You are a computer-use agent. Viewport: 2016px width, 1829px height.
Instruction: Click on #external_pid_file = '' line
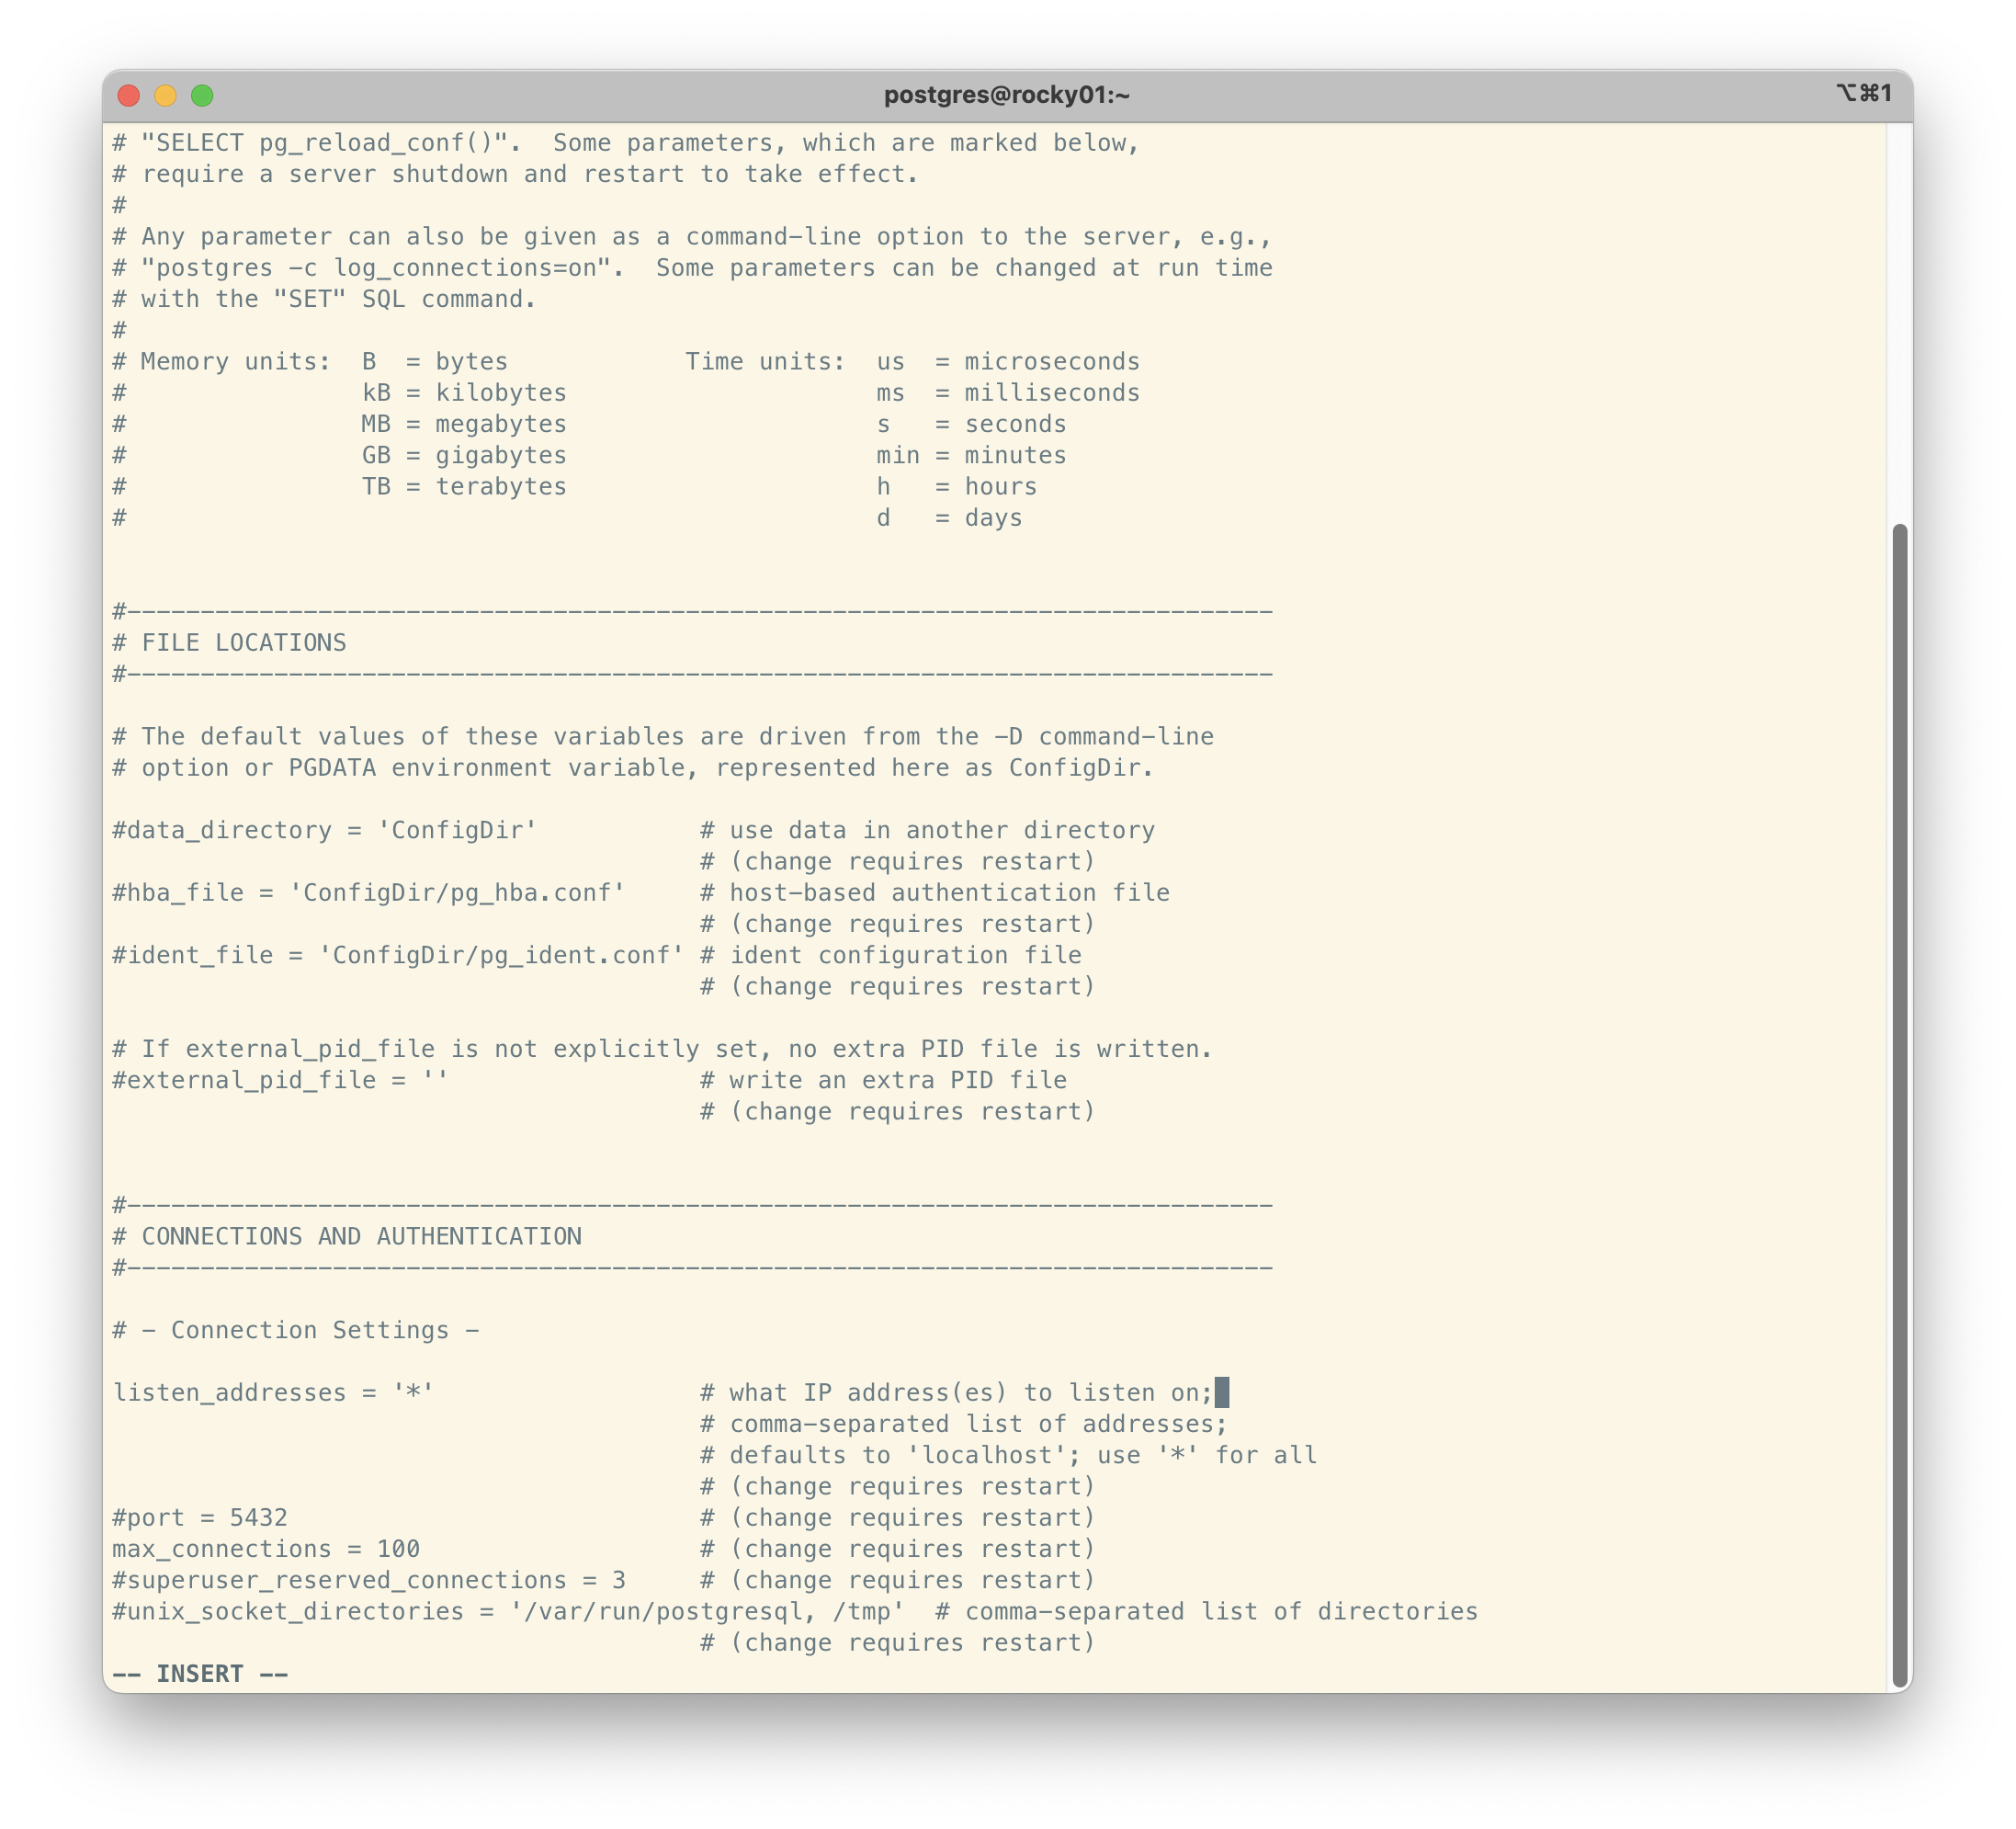280,1080
